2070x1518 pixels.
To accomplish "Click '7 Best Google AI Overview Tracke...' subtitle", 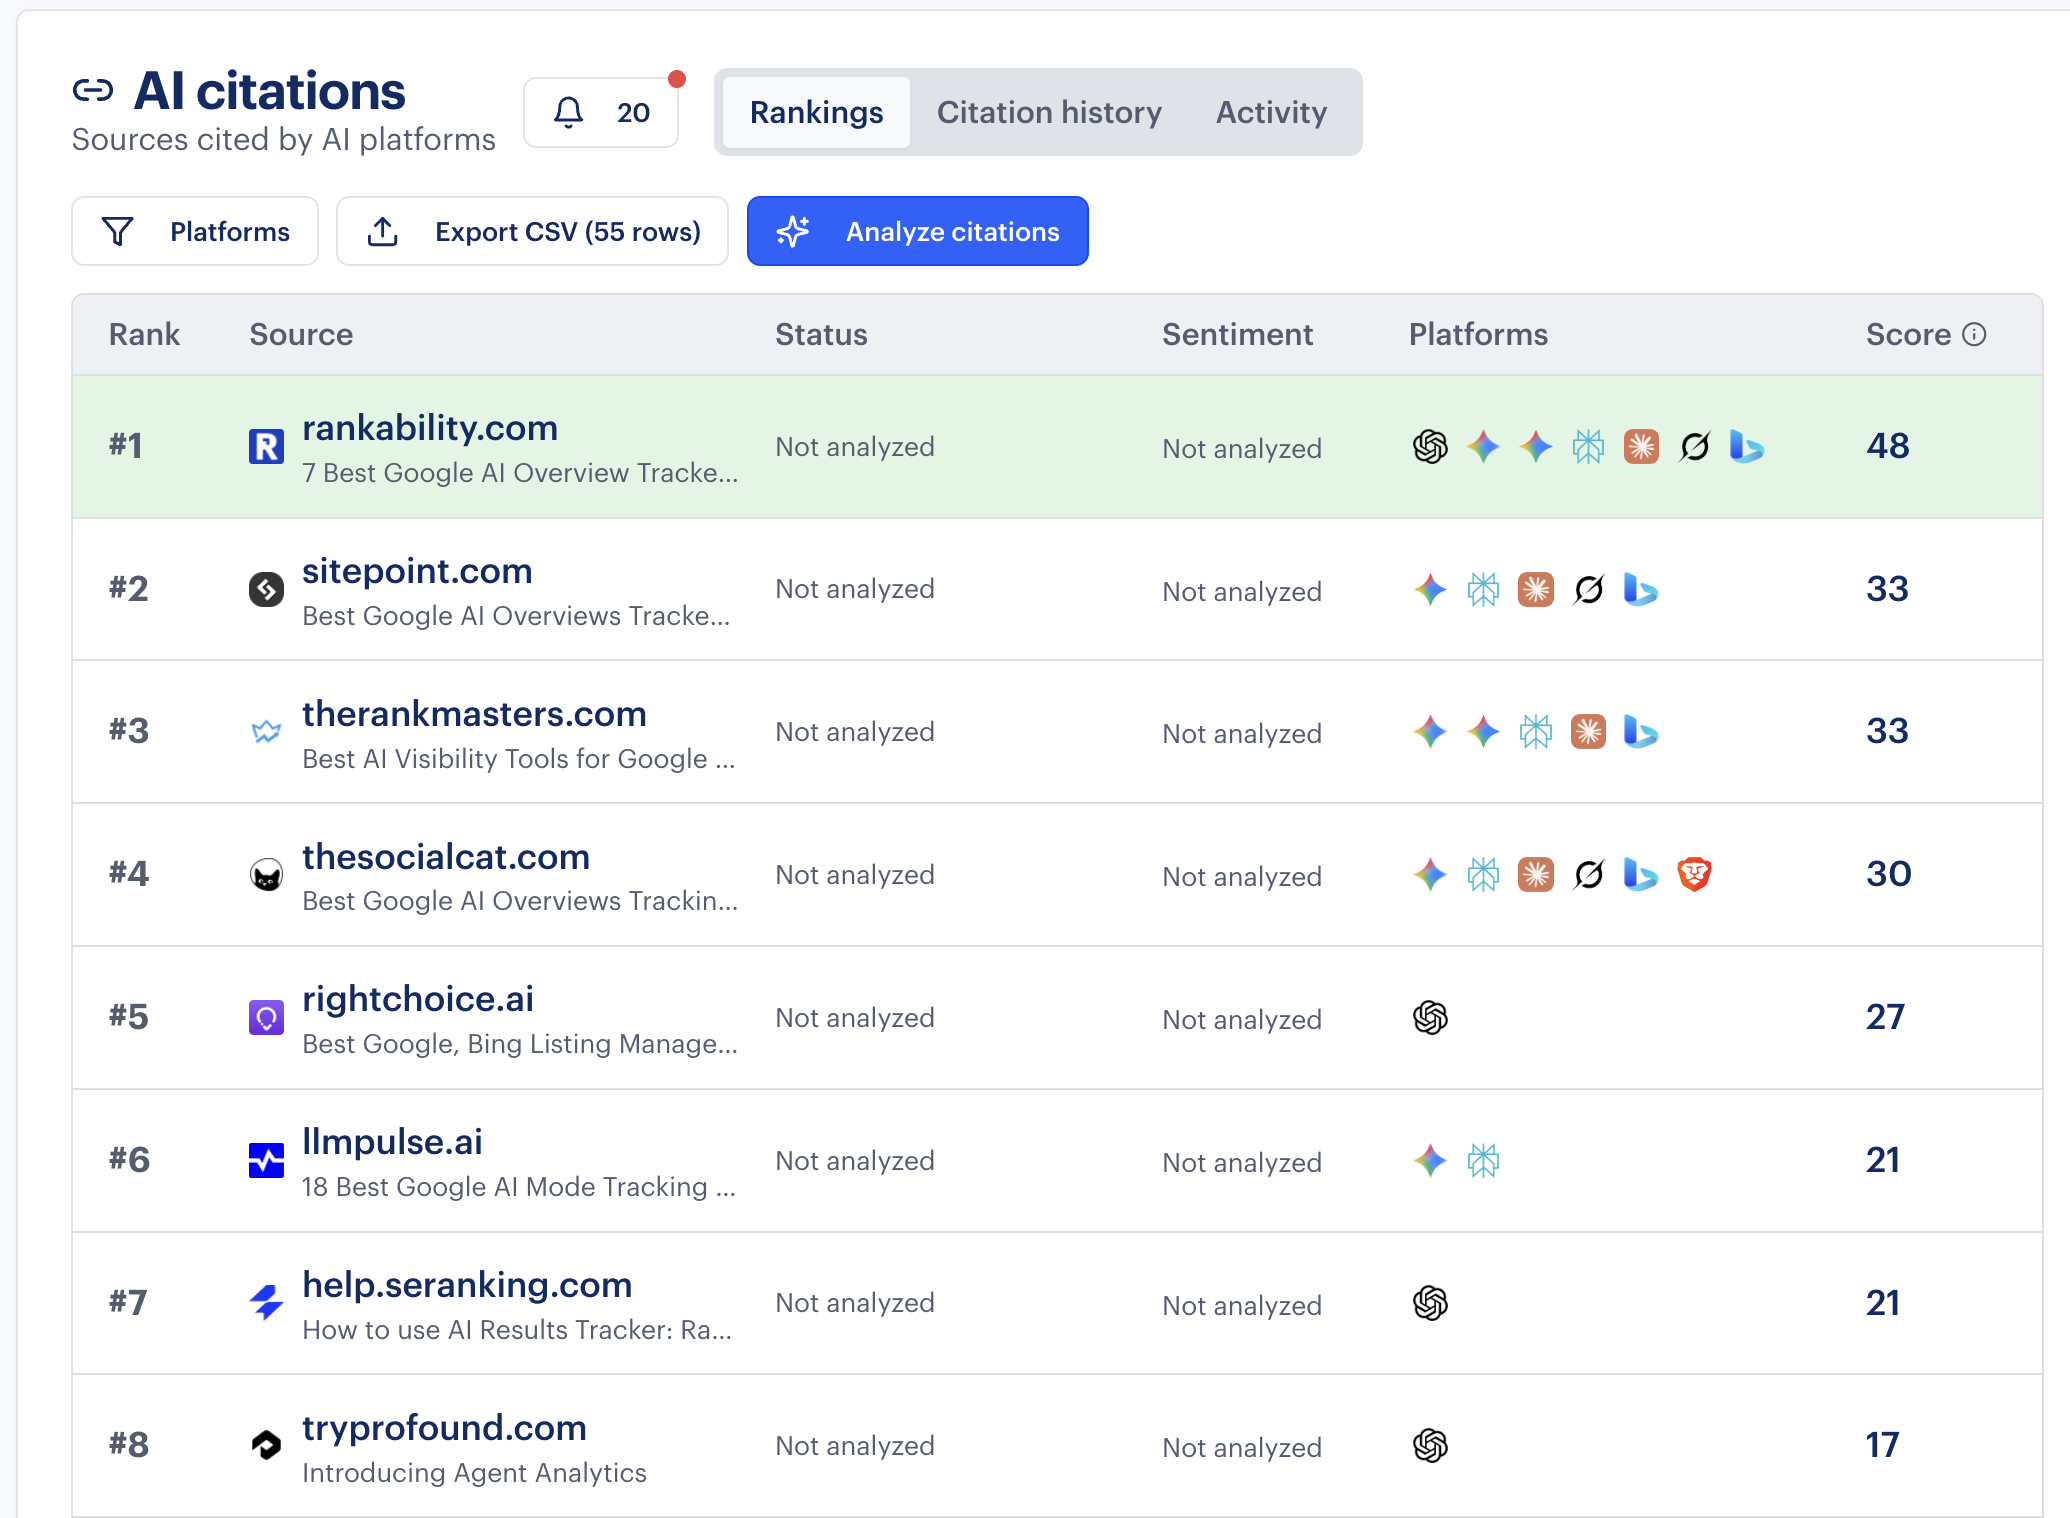I will [x=520, y=473].
